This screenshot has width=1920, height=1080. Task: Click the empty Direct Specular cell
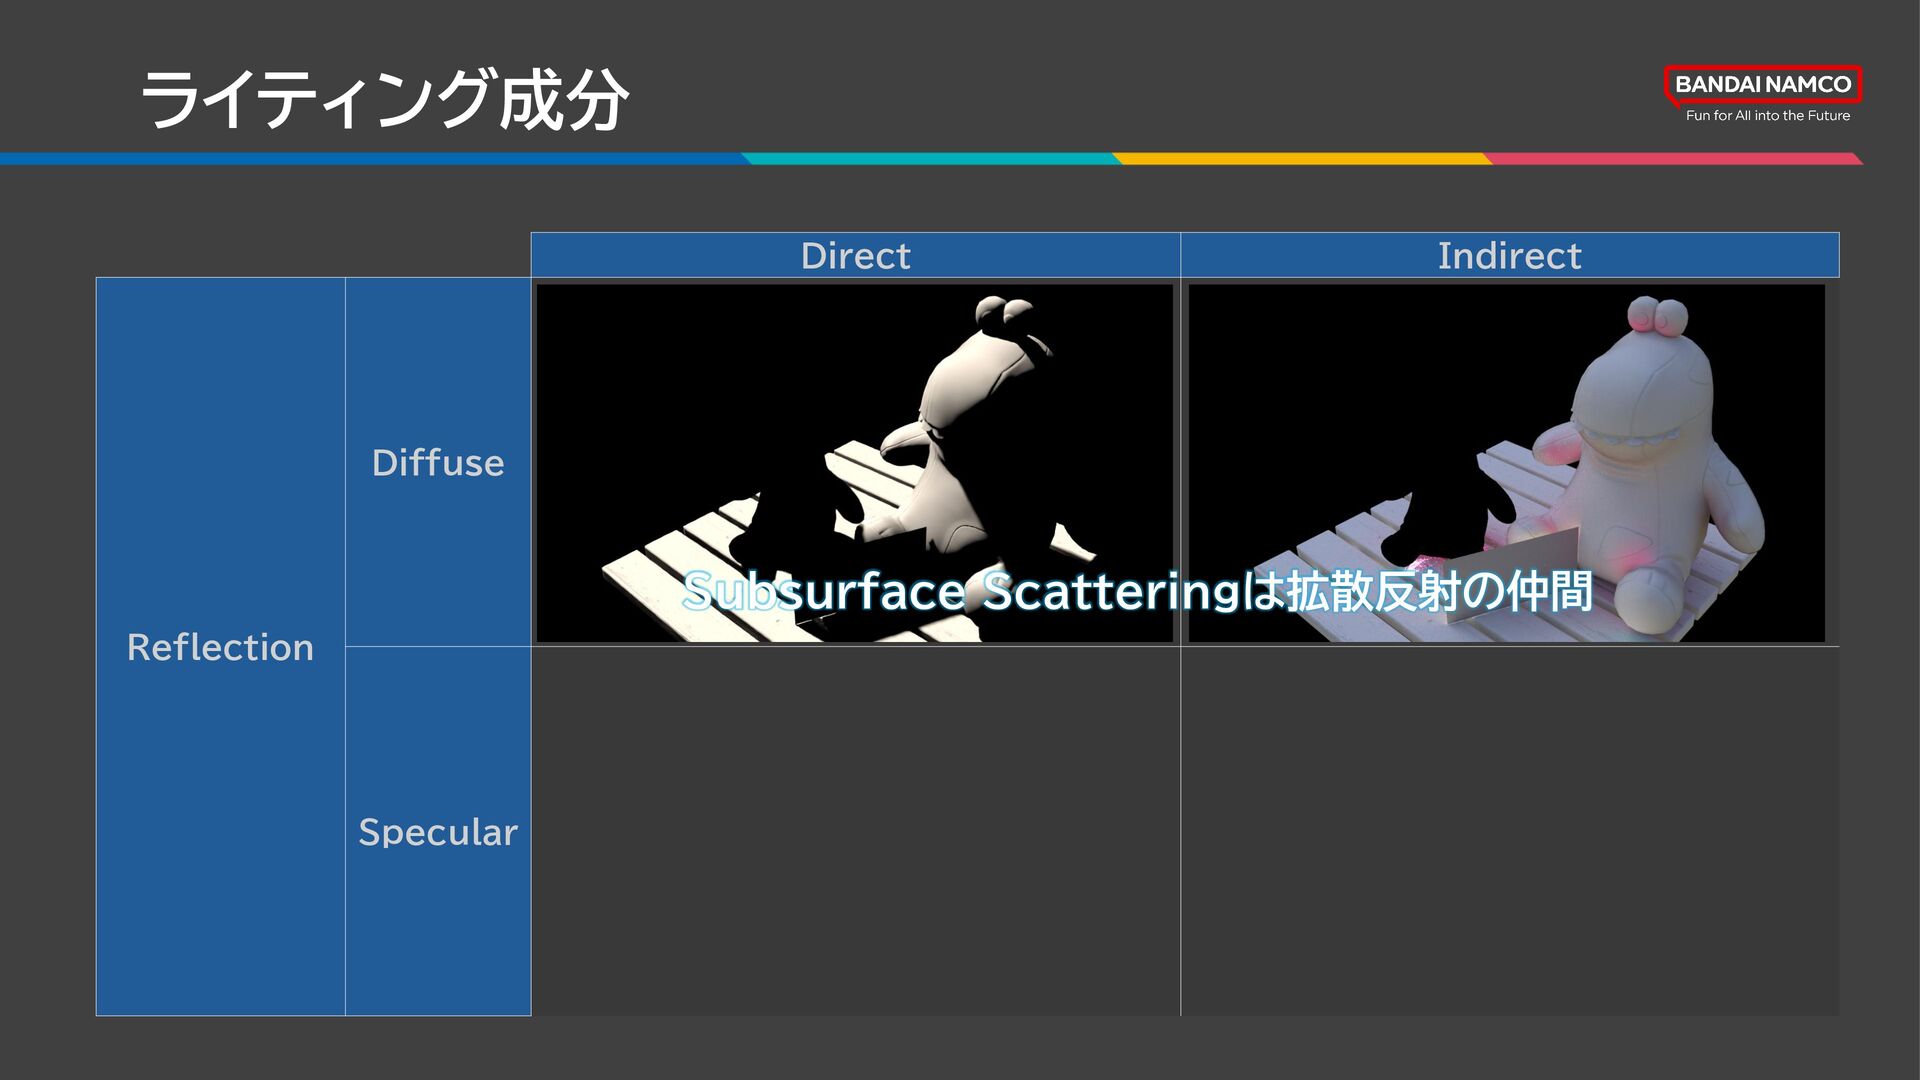855,832
